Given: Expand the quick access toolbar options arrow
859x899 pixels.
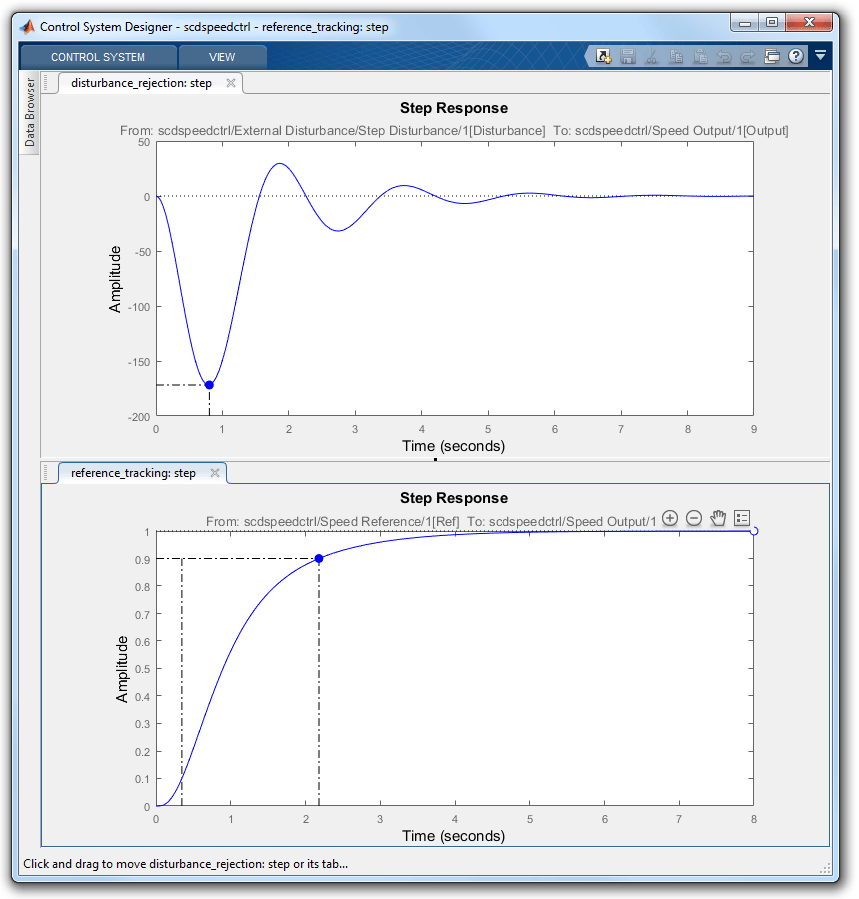Looking at the screenshot, I should (821, 56).
